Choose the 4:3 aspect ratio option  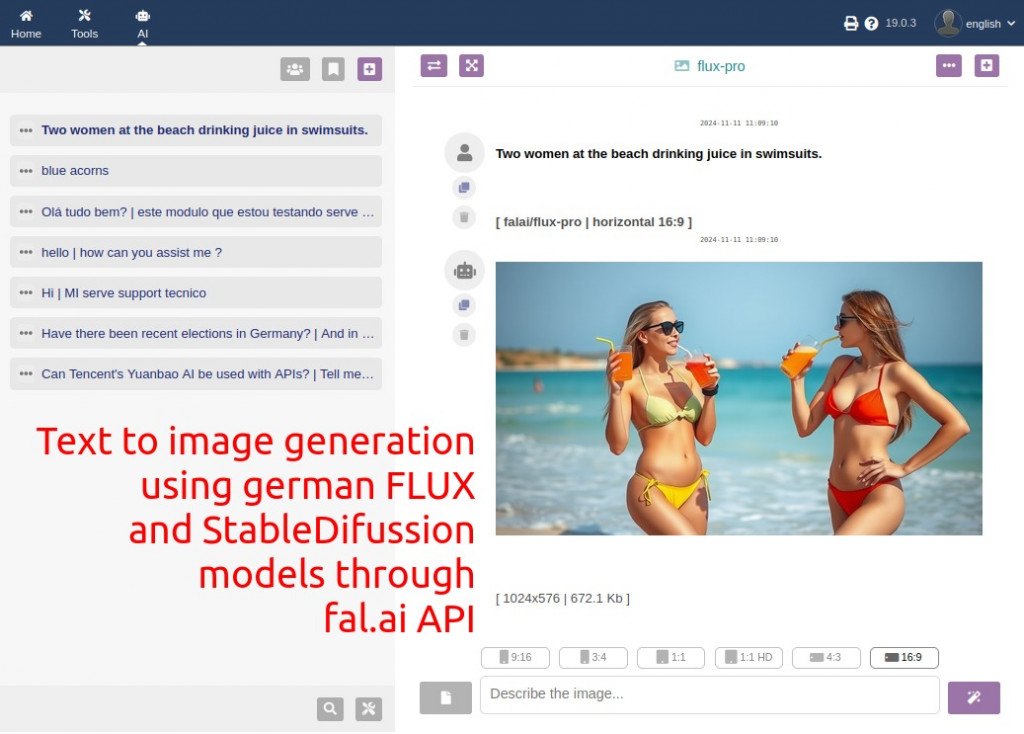click(826, 658)
